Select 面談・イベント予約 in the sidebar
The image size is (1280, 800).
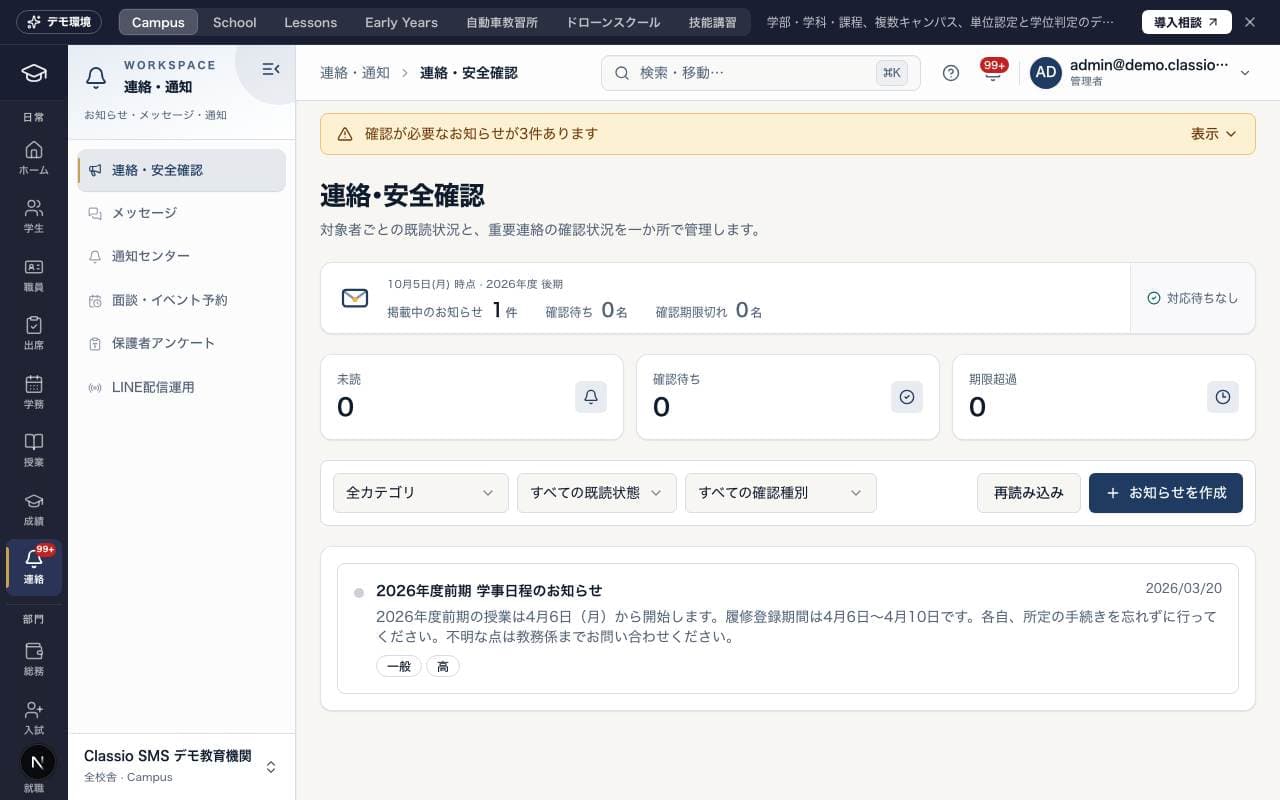pos(182,300)
